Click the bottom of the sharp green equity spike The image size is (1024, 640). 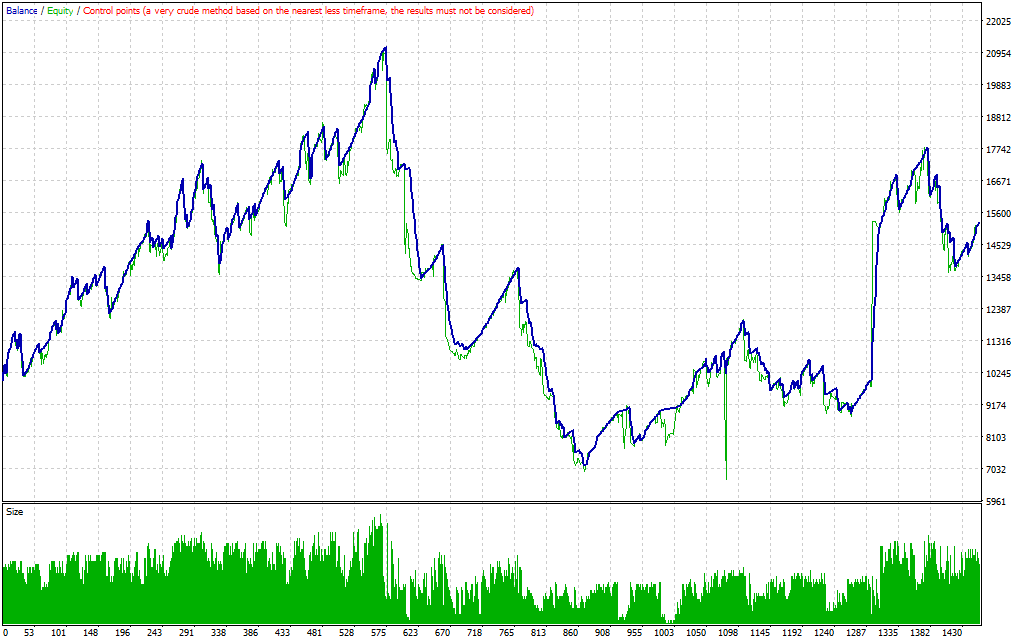click(x=726, y=478)
